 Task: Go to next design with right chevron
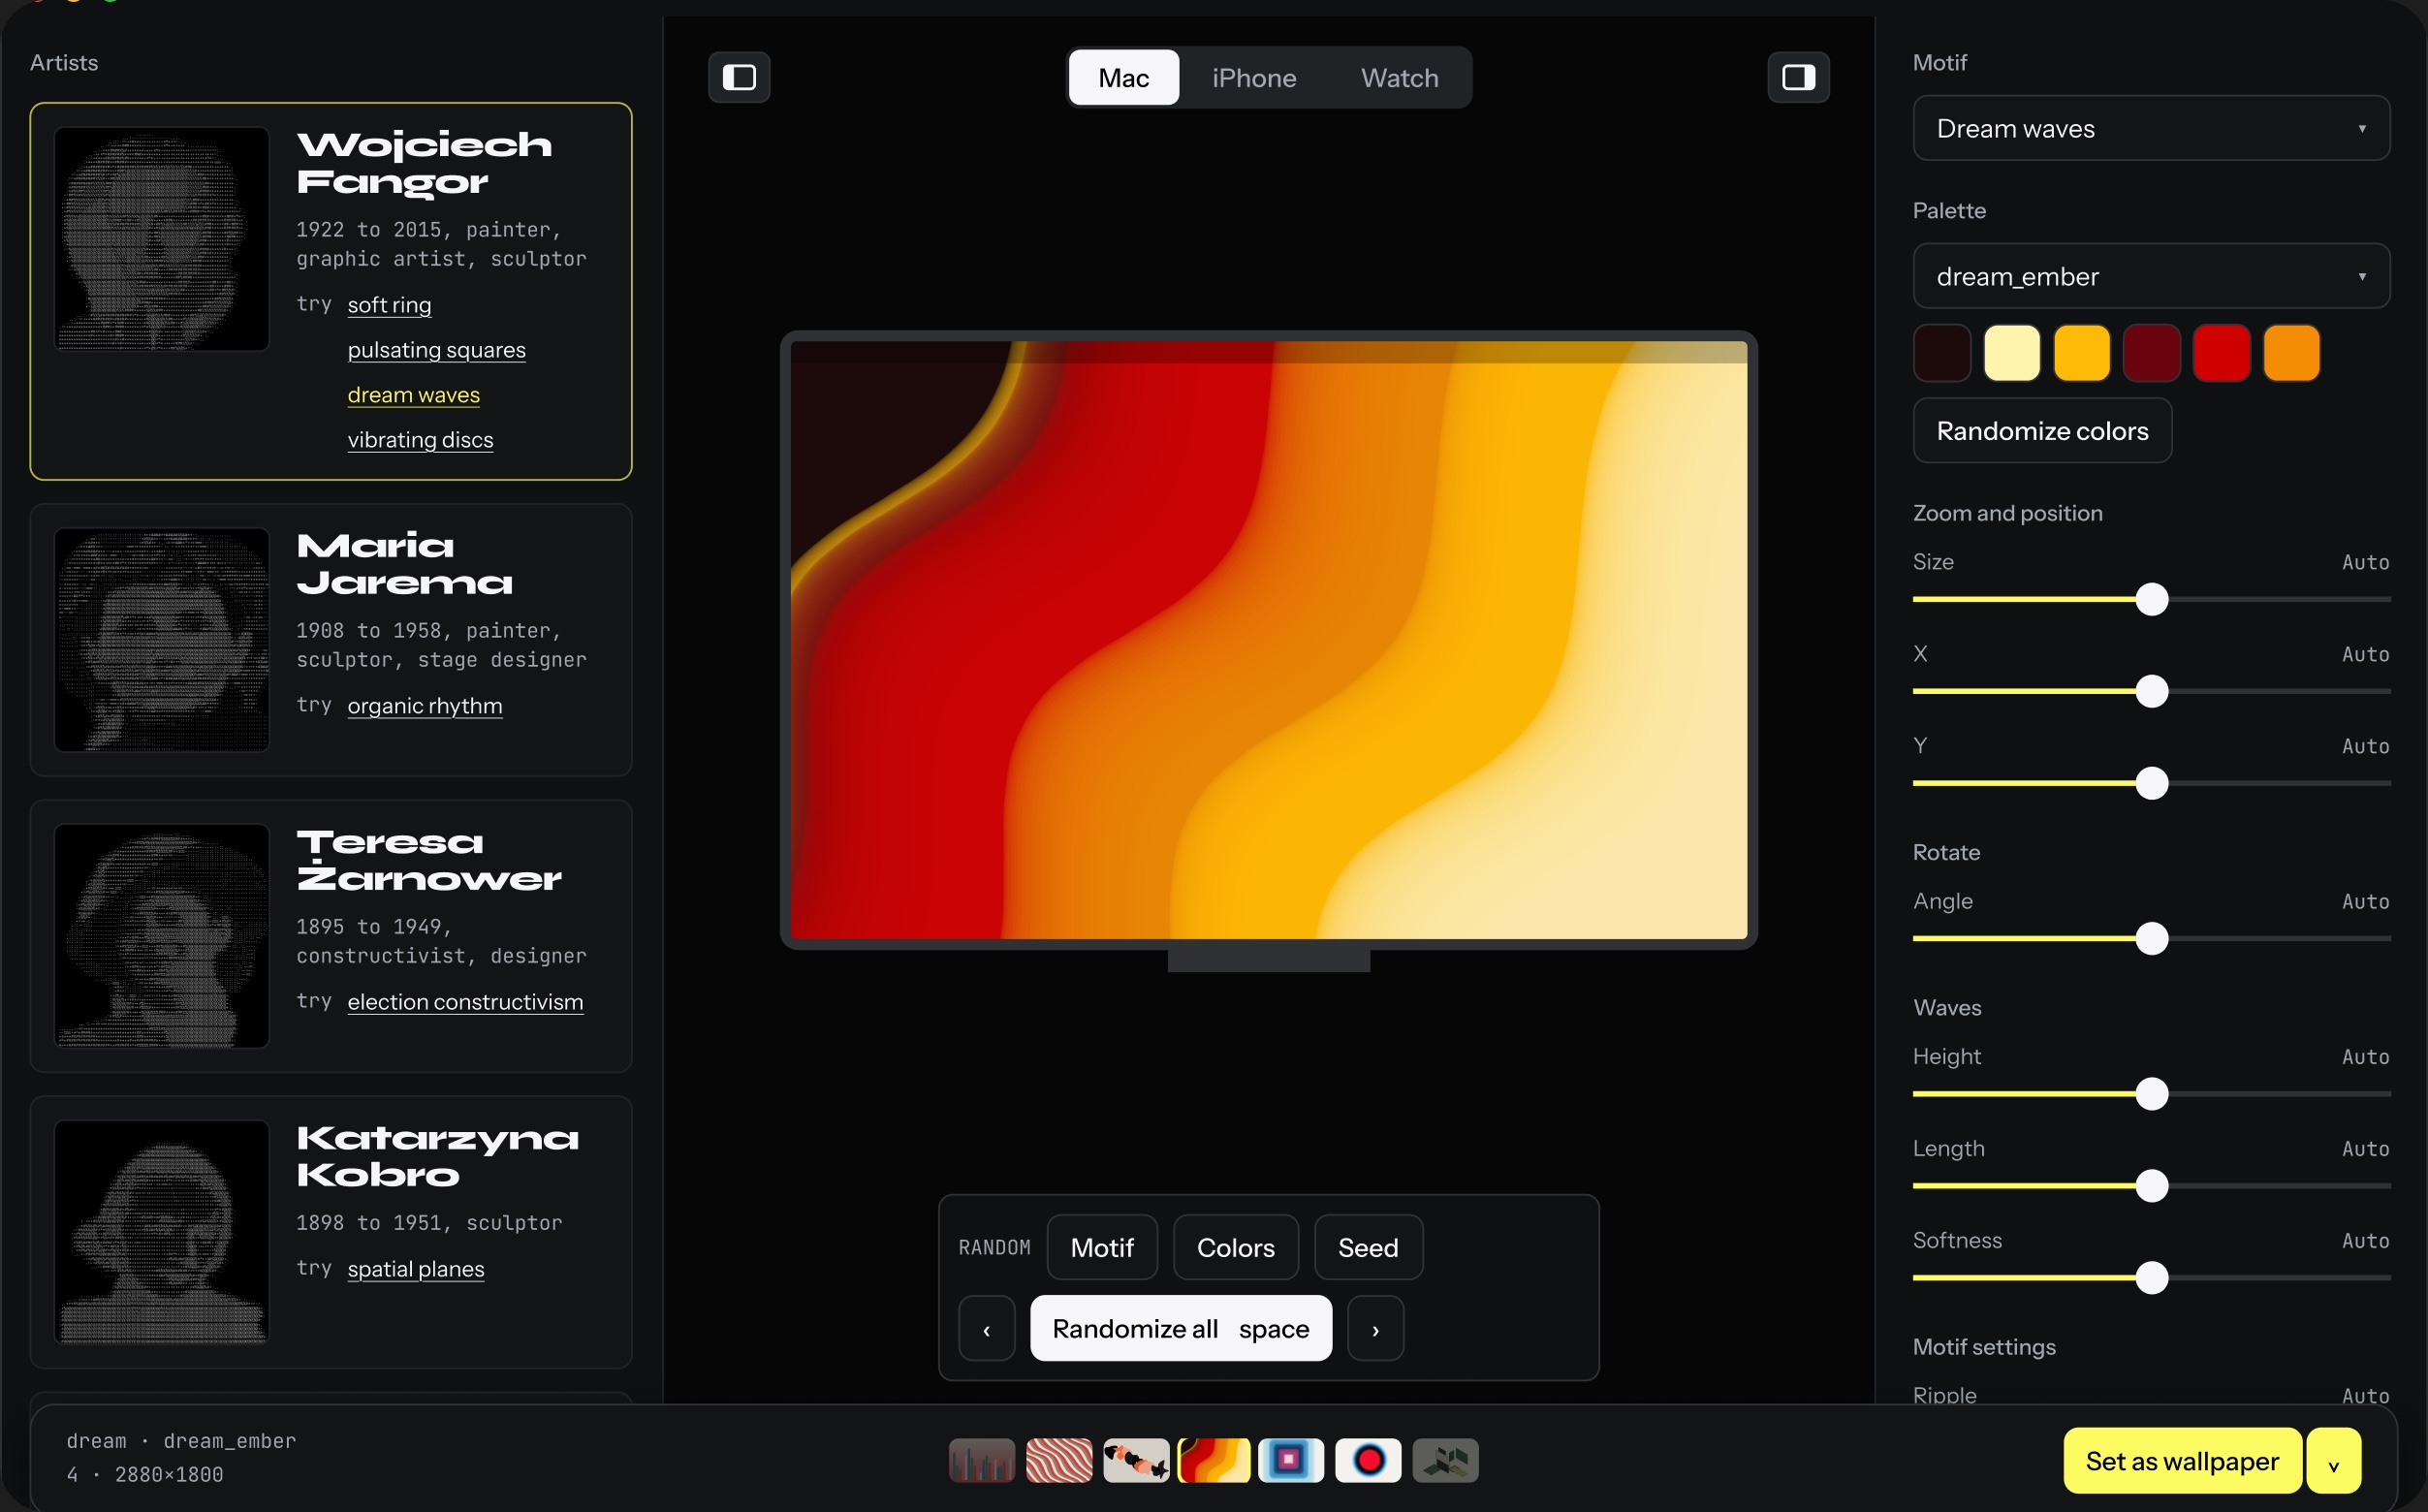pos(1375,1328)
